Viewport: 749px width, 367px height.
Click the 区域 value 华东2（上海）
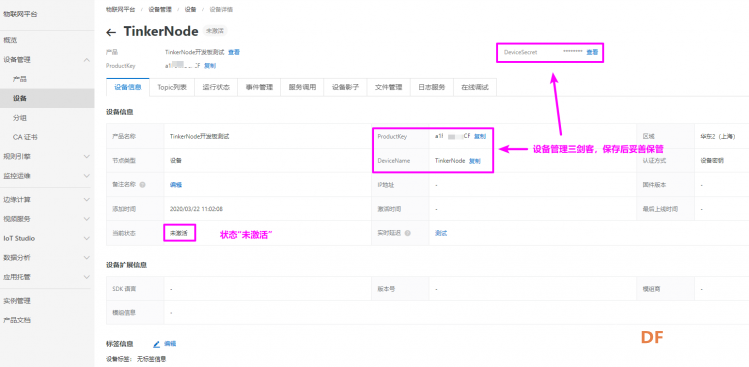718,136
